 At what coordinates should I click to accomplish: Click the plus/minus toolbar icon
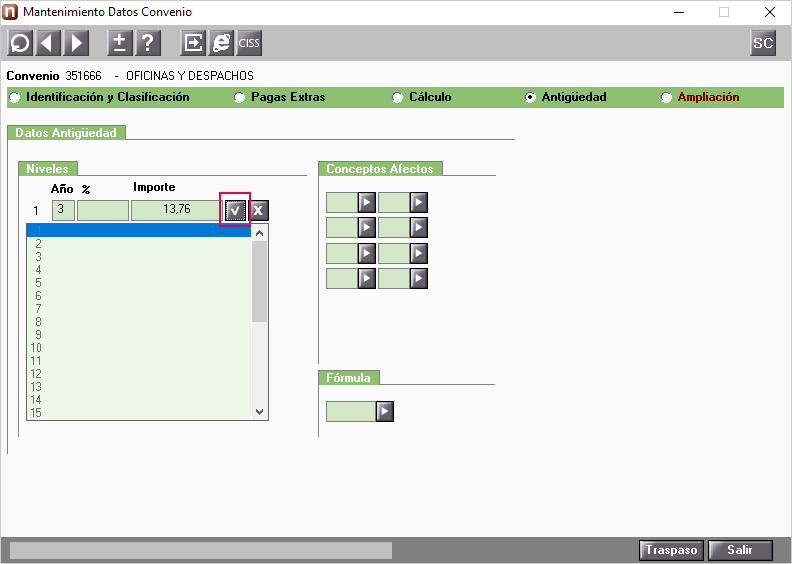click(120, 43)
